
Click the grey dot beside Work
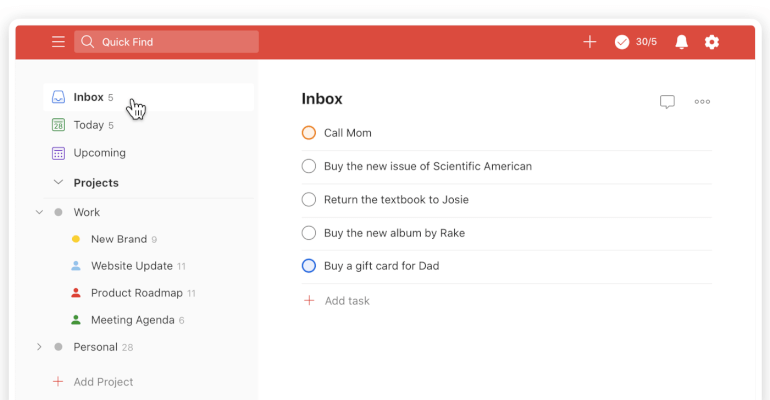(x=58, y=212)
